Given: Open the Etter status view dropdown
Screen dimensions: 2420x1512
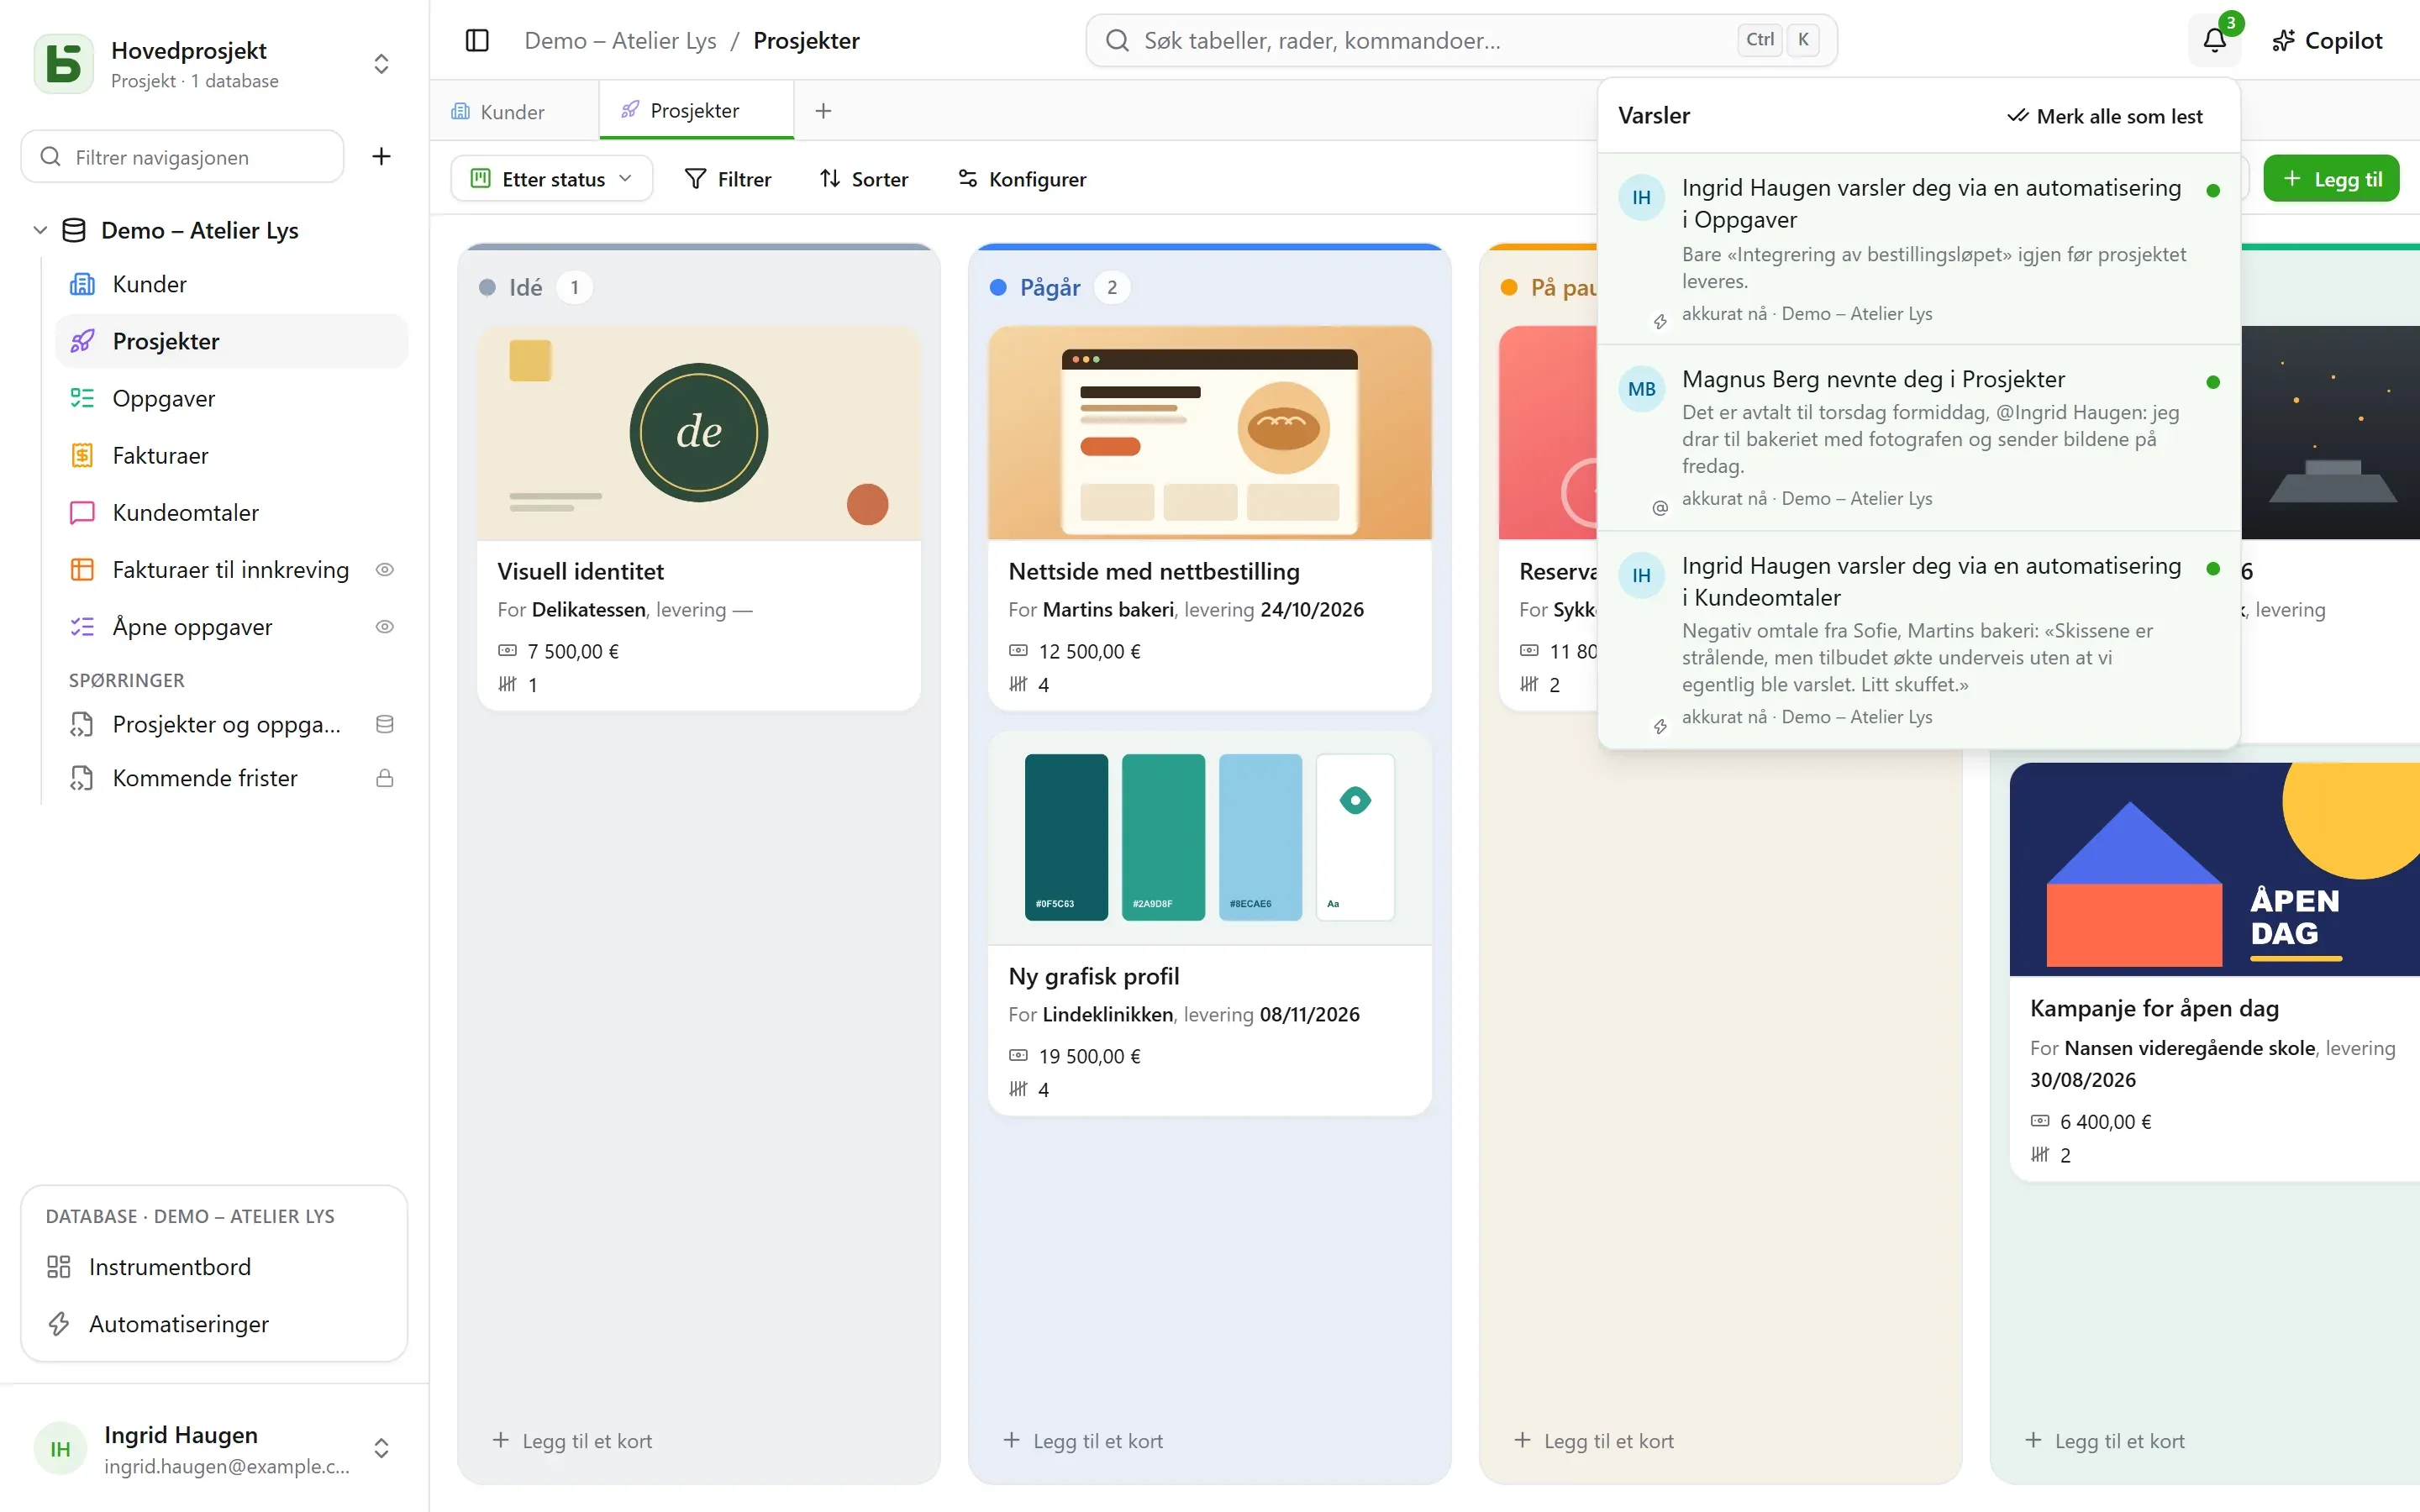Looking at the screenshot, I should [x=552, y=179].
